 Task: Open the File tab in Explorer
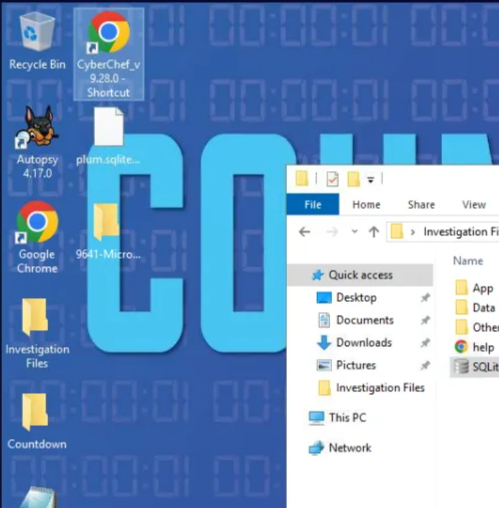pos(313,204)
